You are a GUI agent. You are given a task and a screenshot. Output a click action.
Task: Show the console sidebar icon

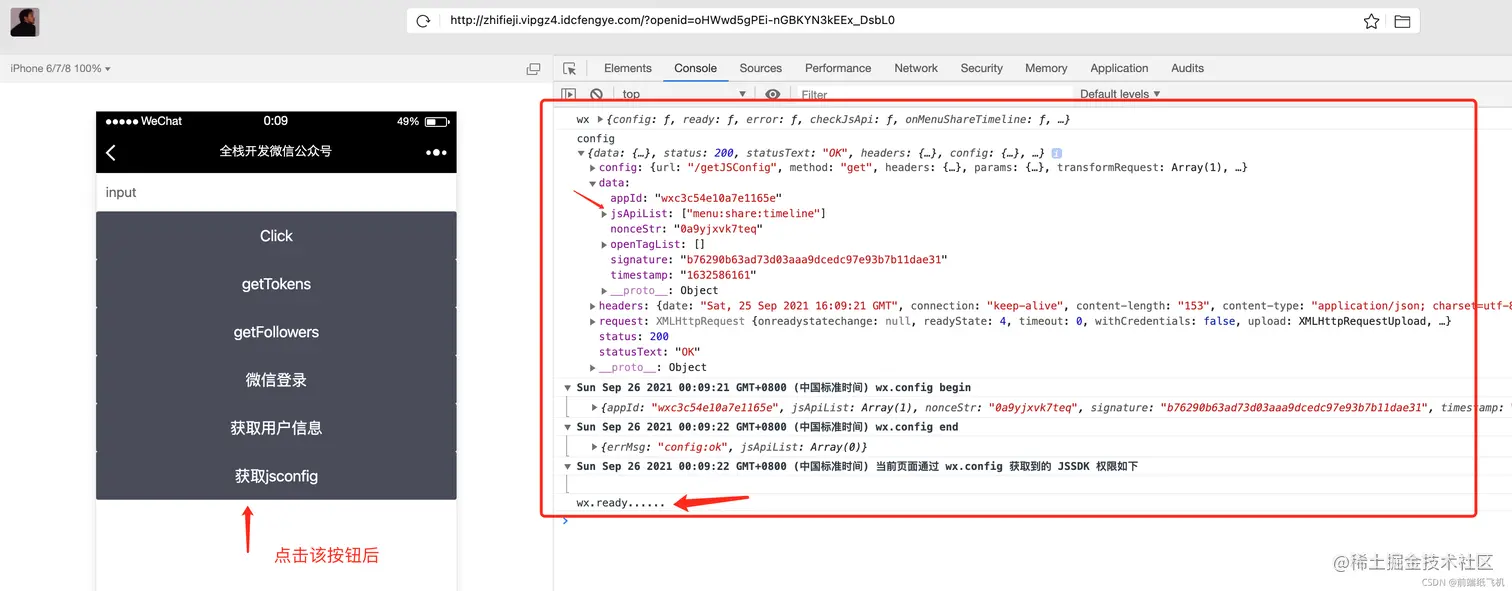coord(569,94)
